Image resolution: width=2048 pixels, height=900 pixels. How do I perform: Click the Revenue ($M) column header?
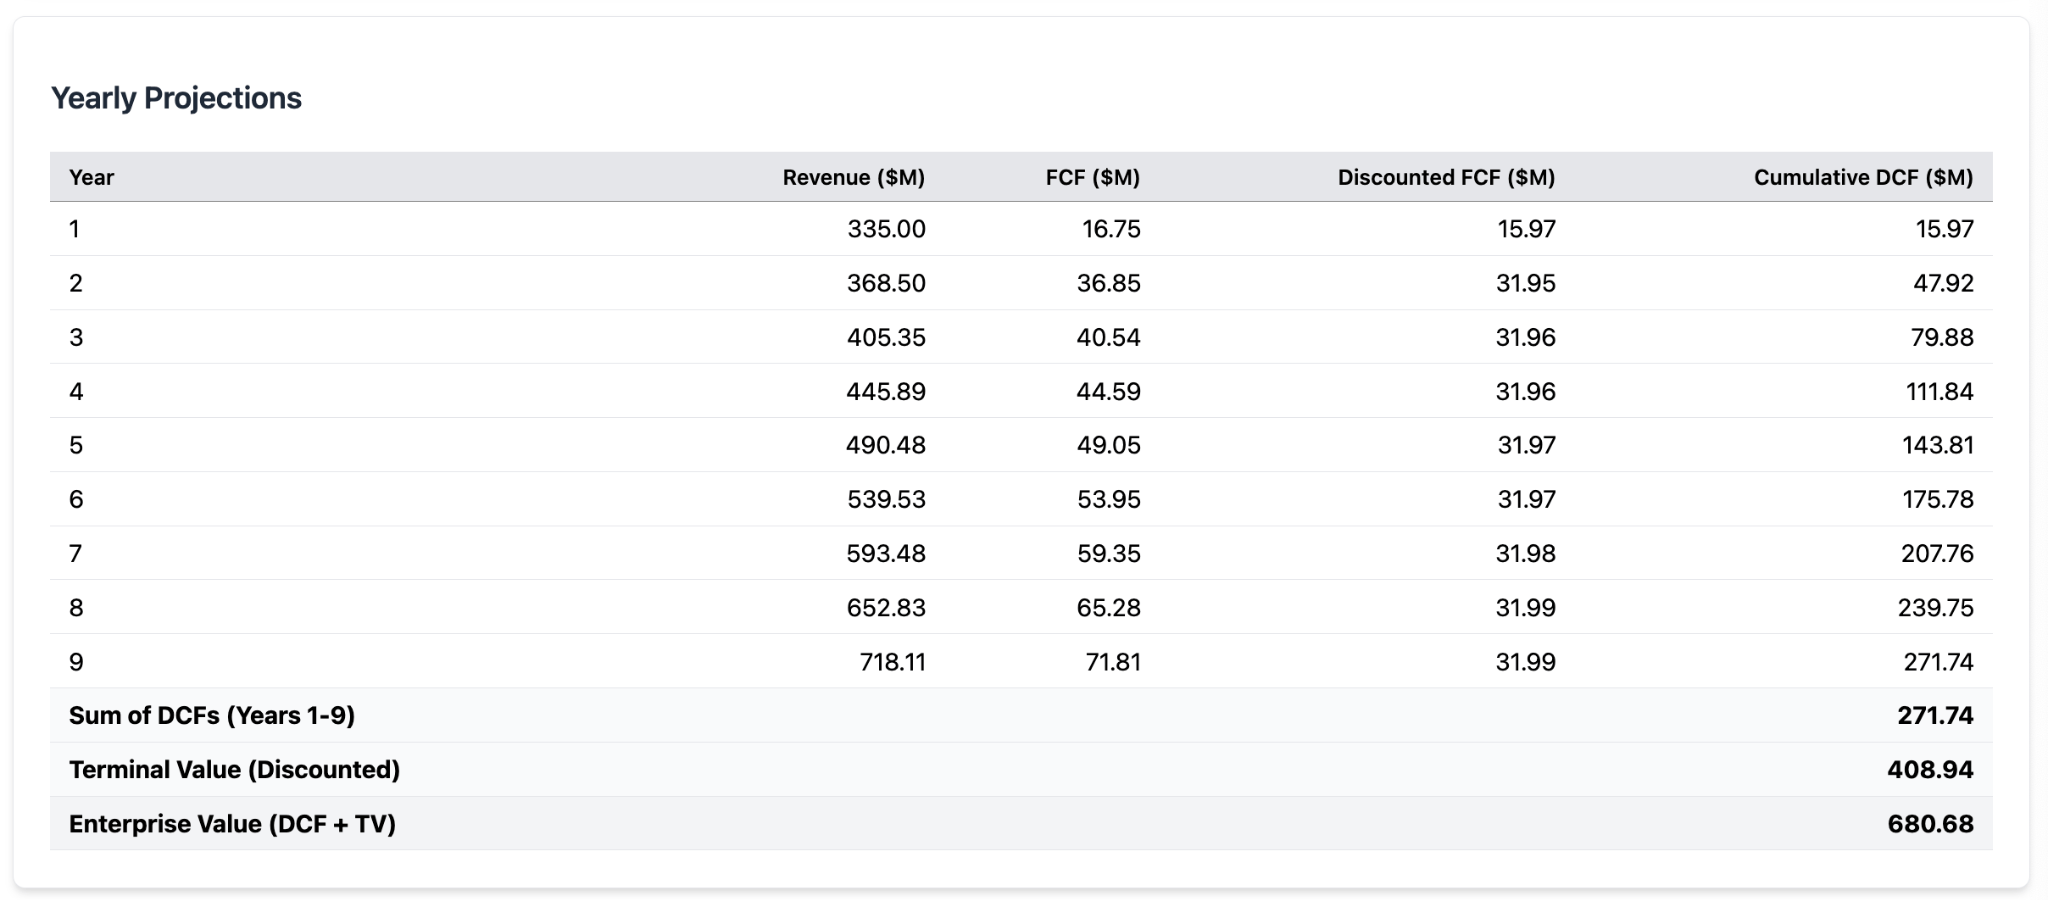click(x=853, y=177)
